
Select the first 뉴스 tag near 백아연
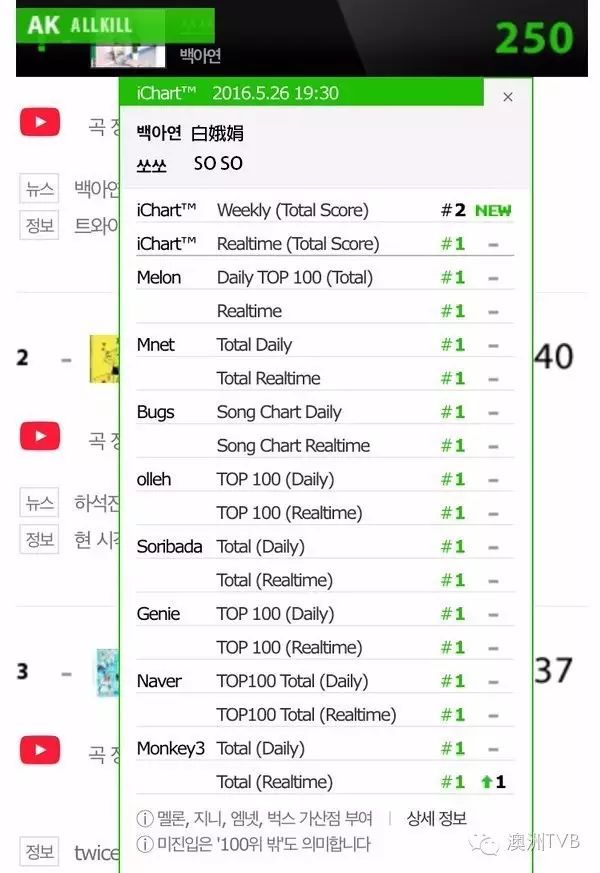click(40, 190)
